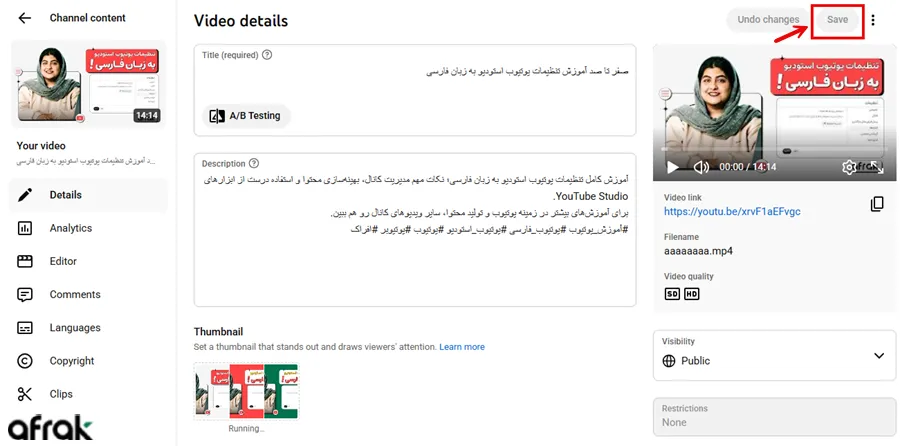Viewport: 900px width, 446px height.
Task: Open help for the Title field
Action: coord(267,55)
